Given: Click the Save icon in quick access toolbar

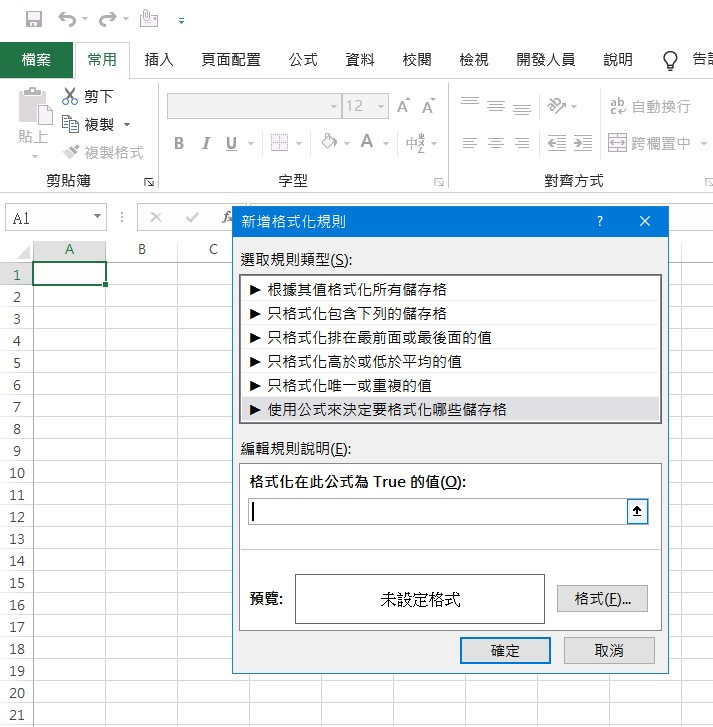Looking at the screenshot, I should [33, 19].
